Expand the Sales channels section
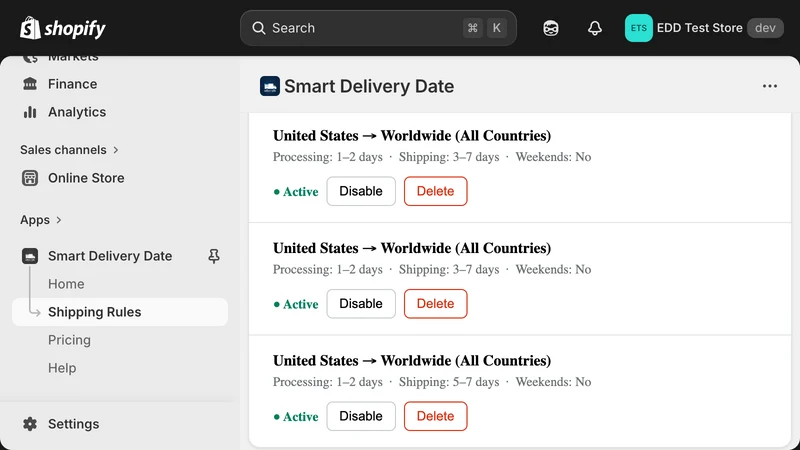This screenshot has width=800, height=450. (69, 150)
